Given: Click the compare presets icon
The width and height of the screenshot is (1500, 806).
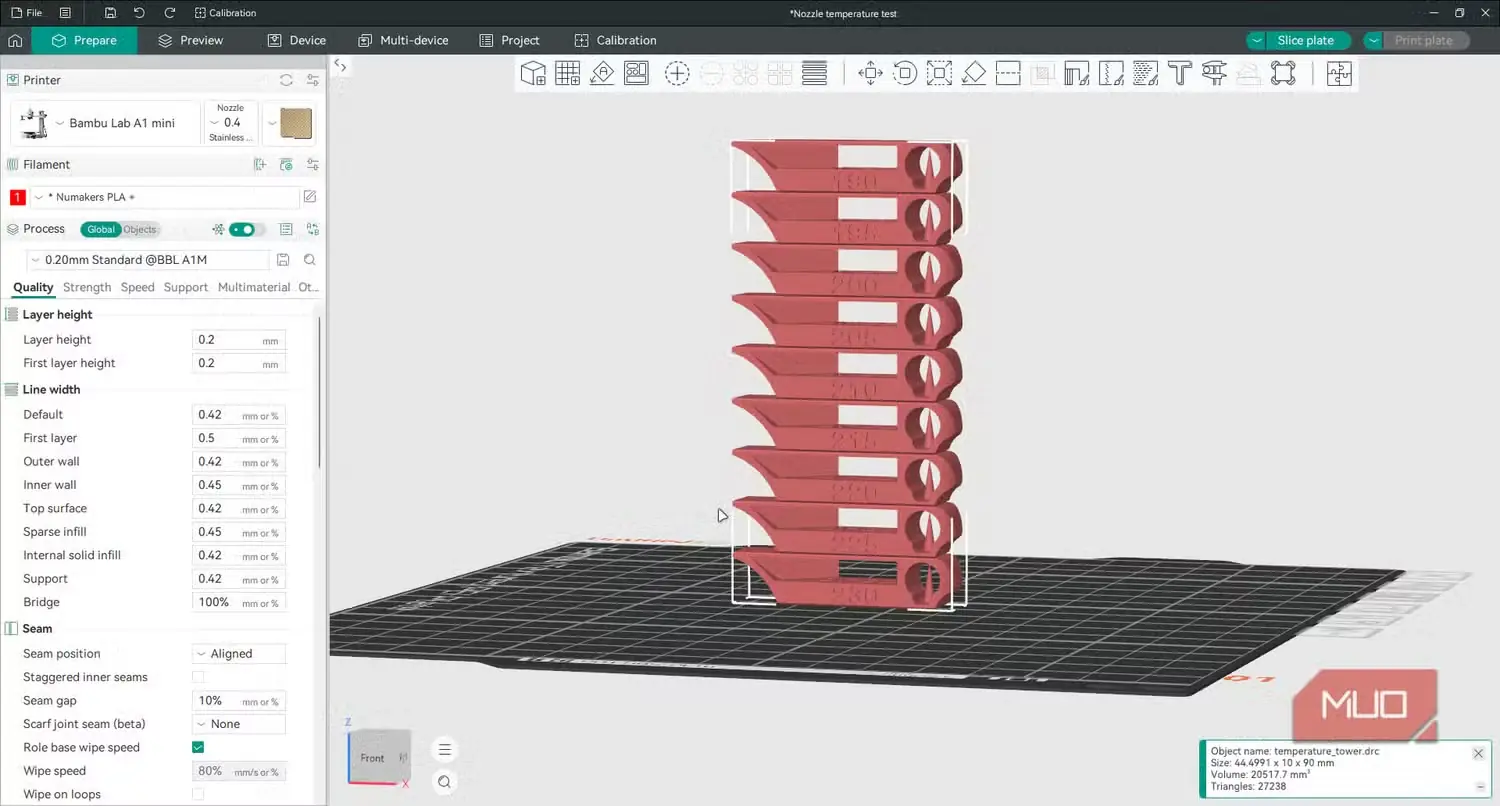Looking at the screenshot, I should [313, 229].
